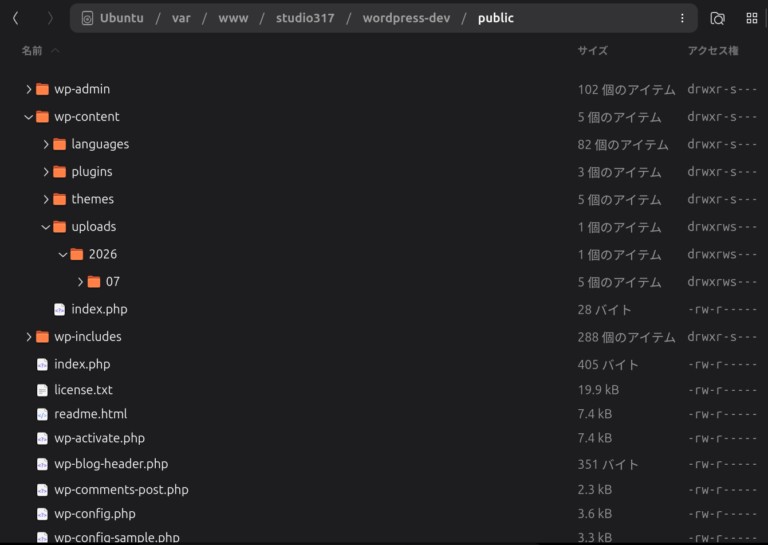Navigate to var in path bar
Screen dimensions: 768x545
181,18
